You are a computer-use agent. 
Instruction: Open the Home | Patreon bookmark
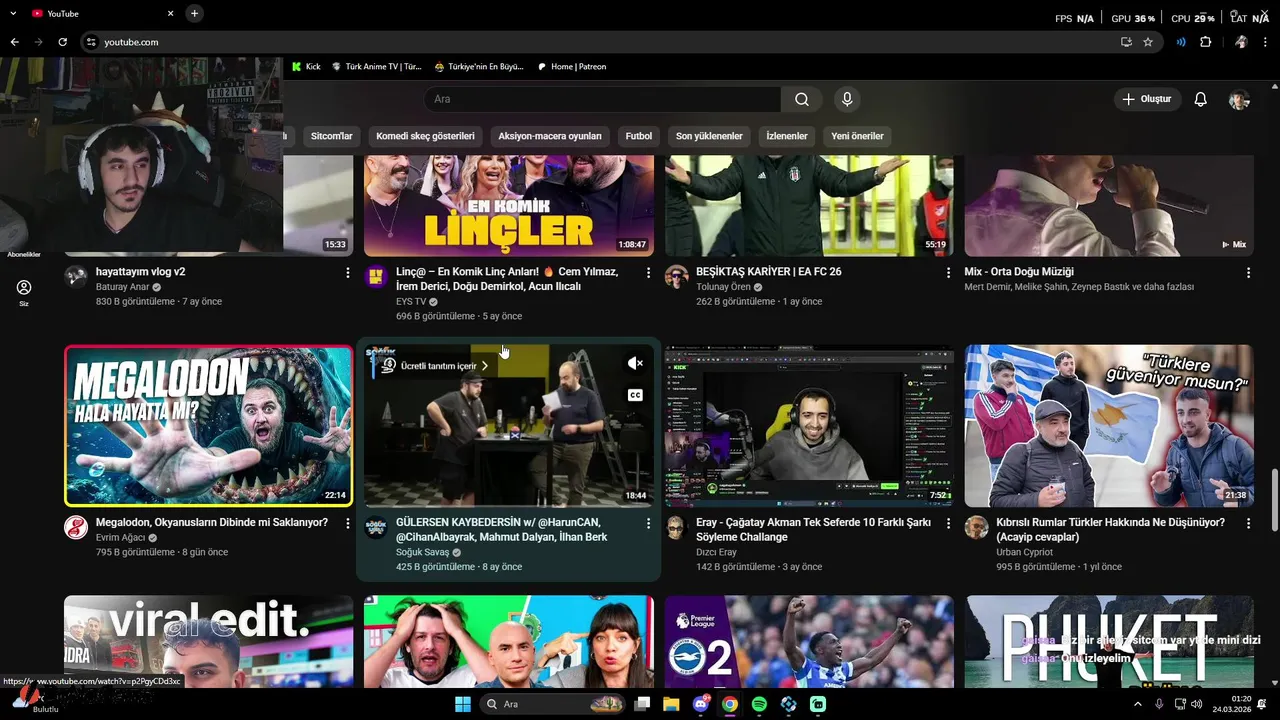572,67
